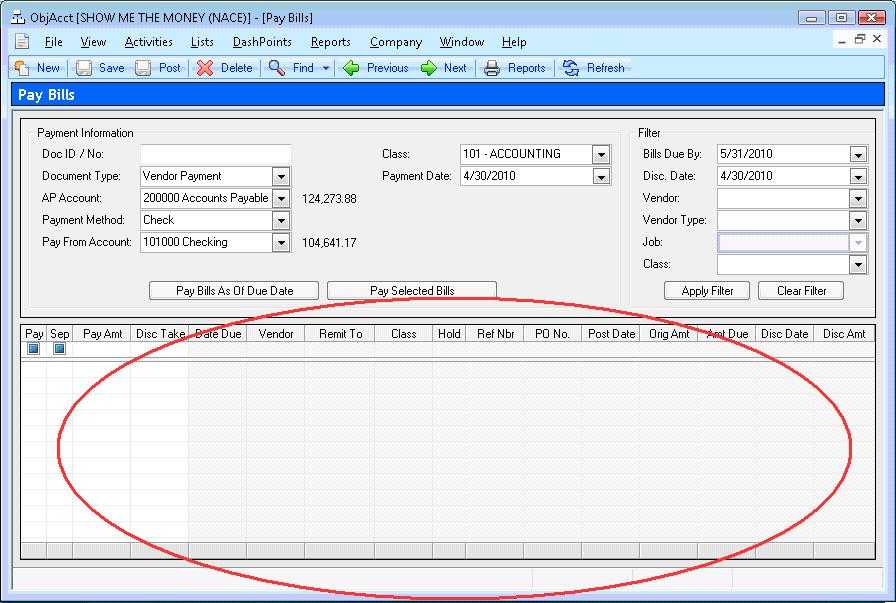Toggle the Pay column checkbox

pyautogui.click(x=33, y=349)
